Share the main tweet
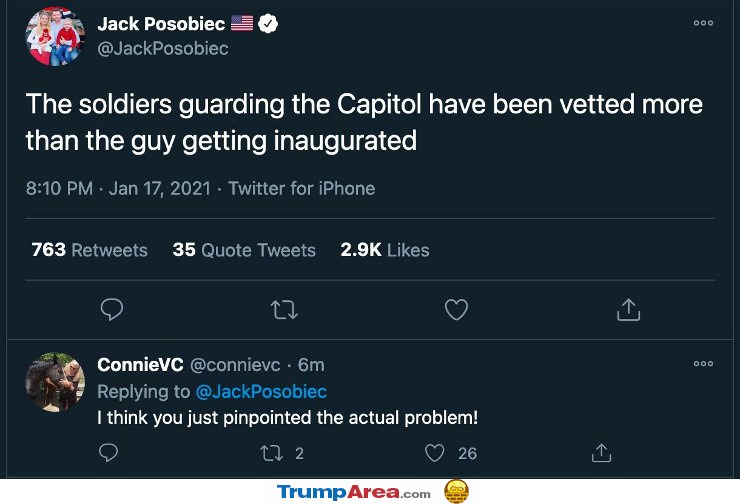The image size is (740, 504). click(x=629, y=310)
